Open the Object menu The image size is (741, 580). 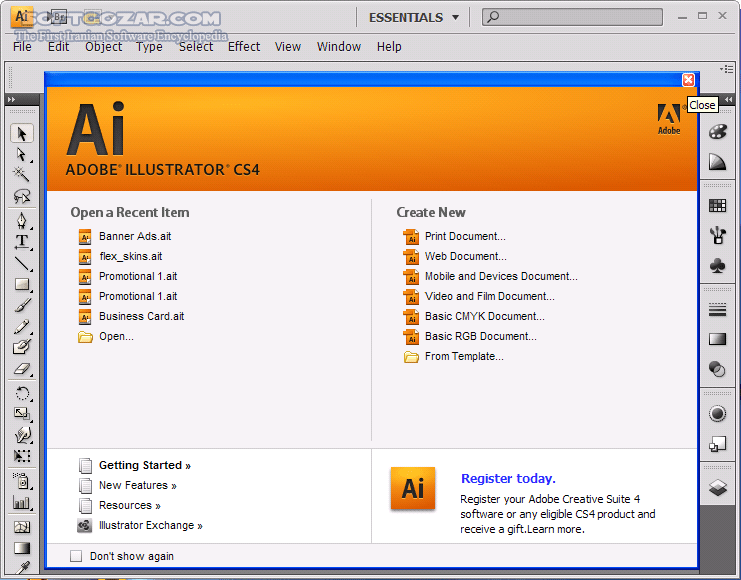click(103, 47)
